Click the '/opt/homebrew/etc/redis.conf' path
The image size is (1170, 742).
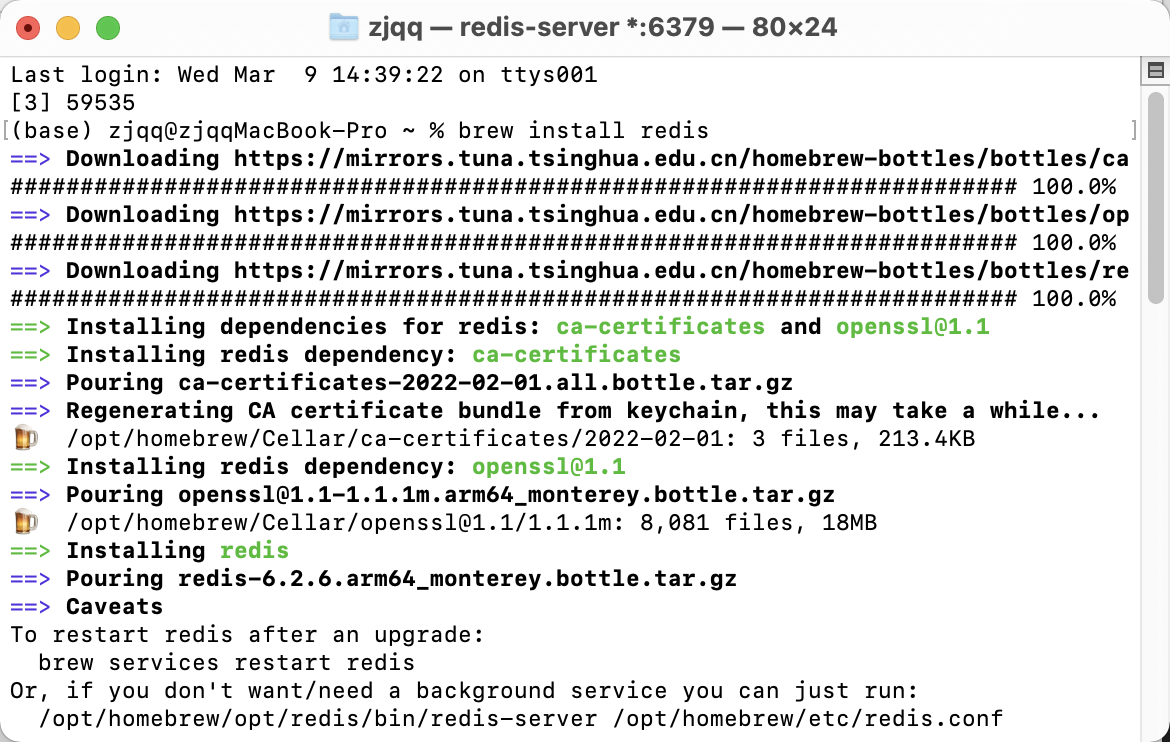point(807,719)
